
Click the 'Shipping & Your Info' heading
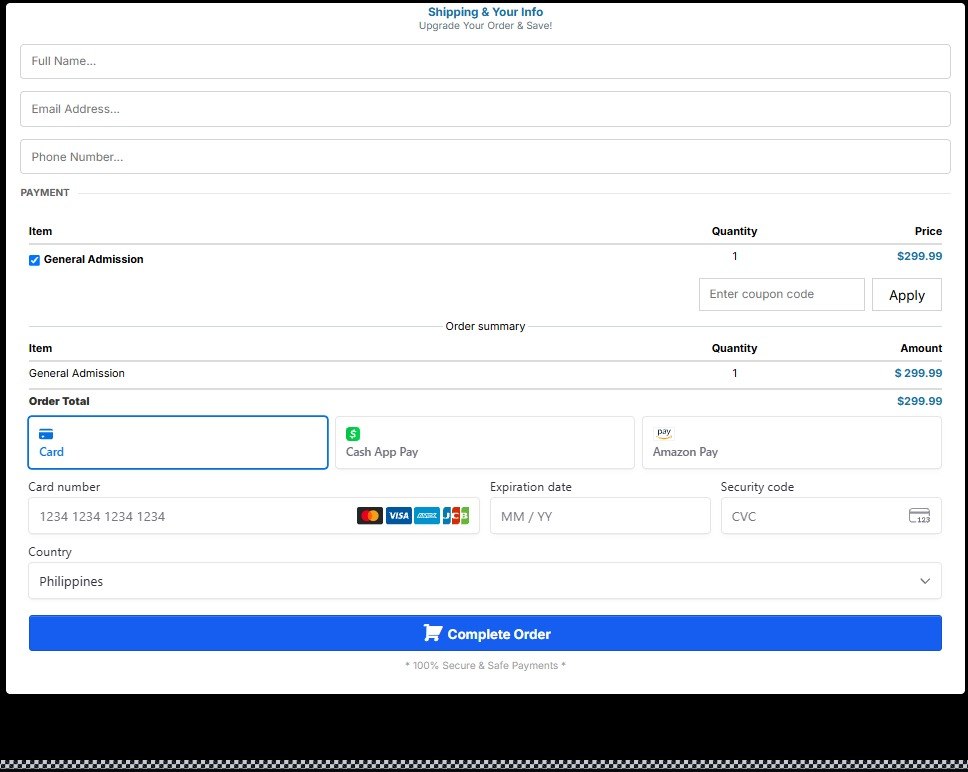pyautogui.click(x=485, y=12)
